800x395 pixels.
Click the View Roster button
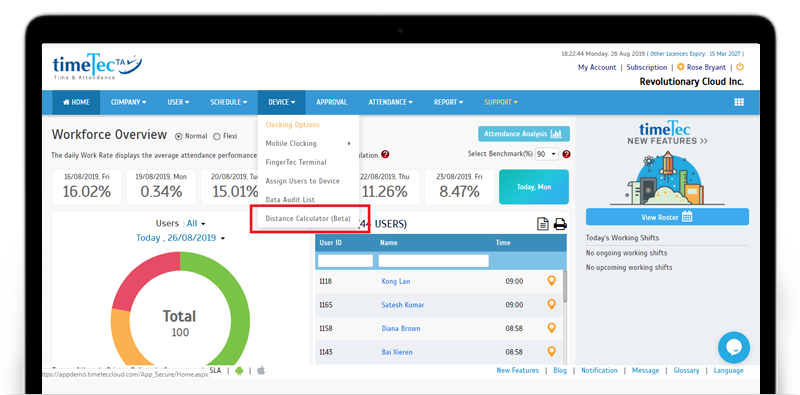pyautogui.click(x=667, y=217)
